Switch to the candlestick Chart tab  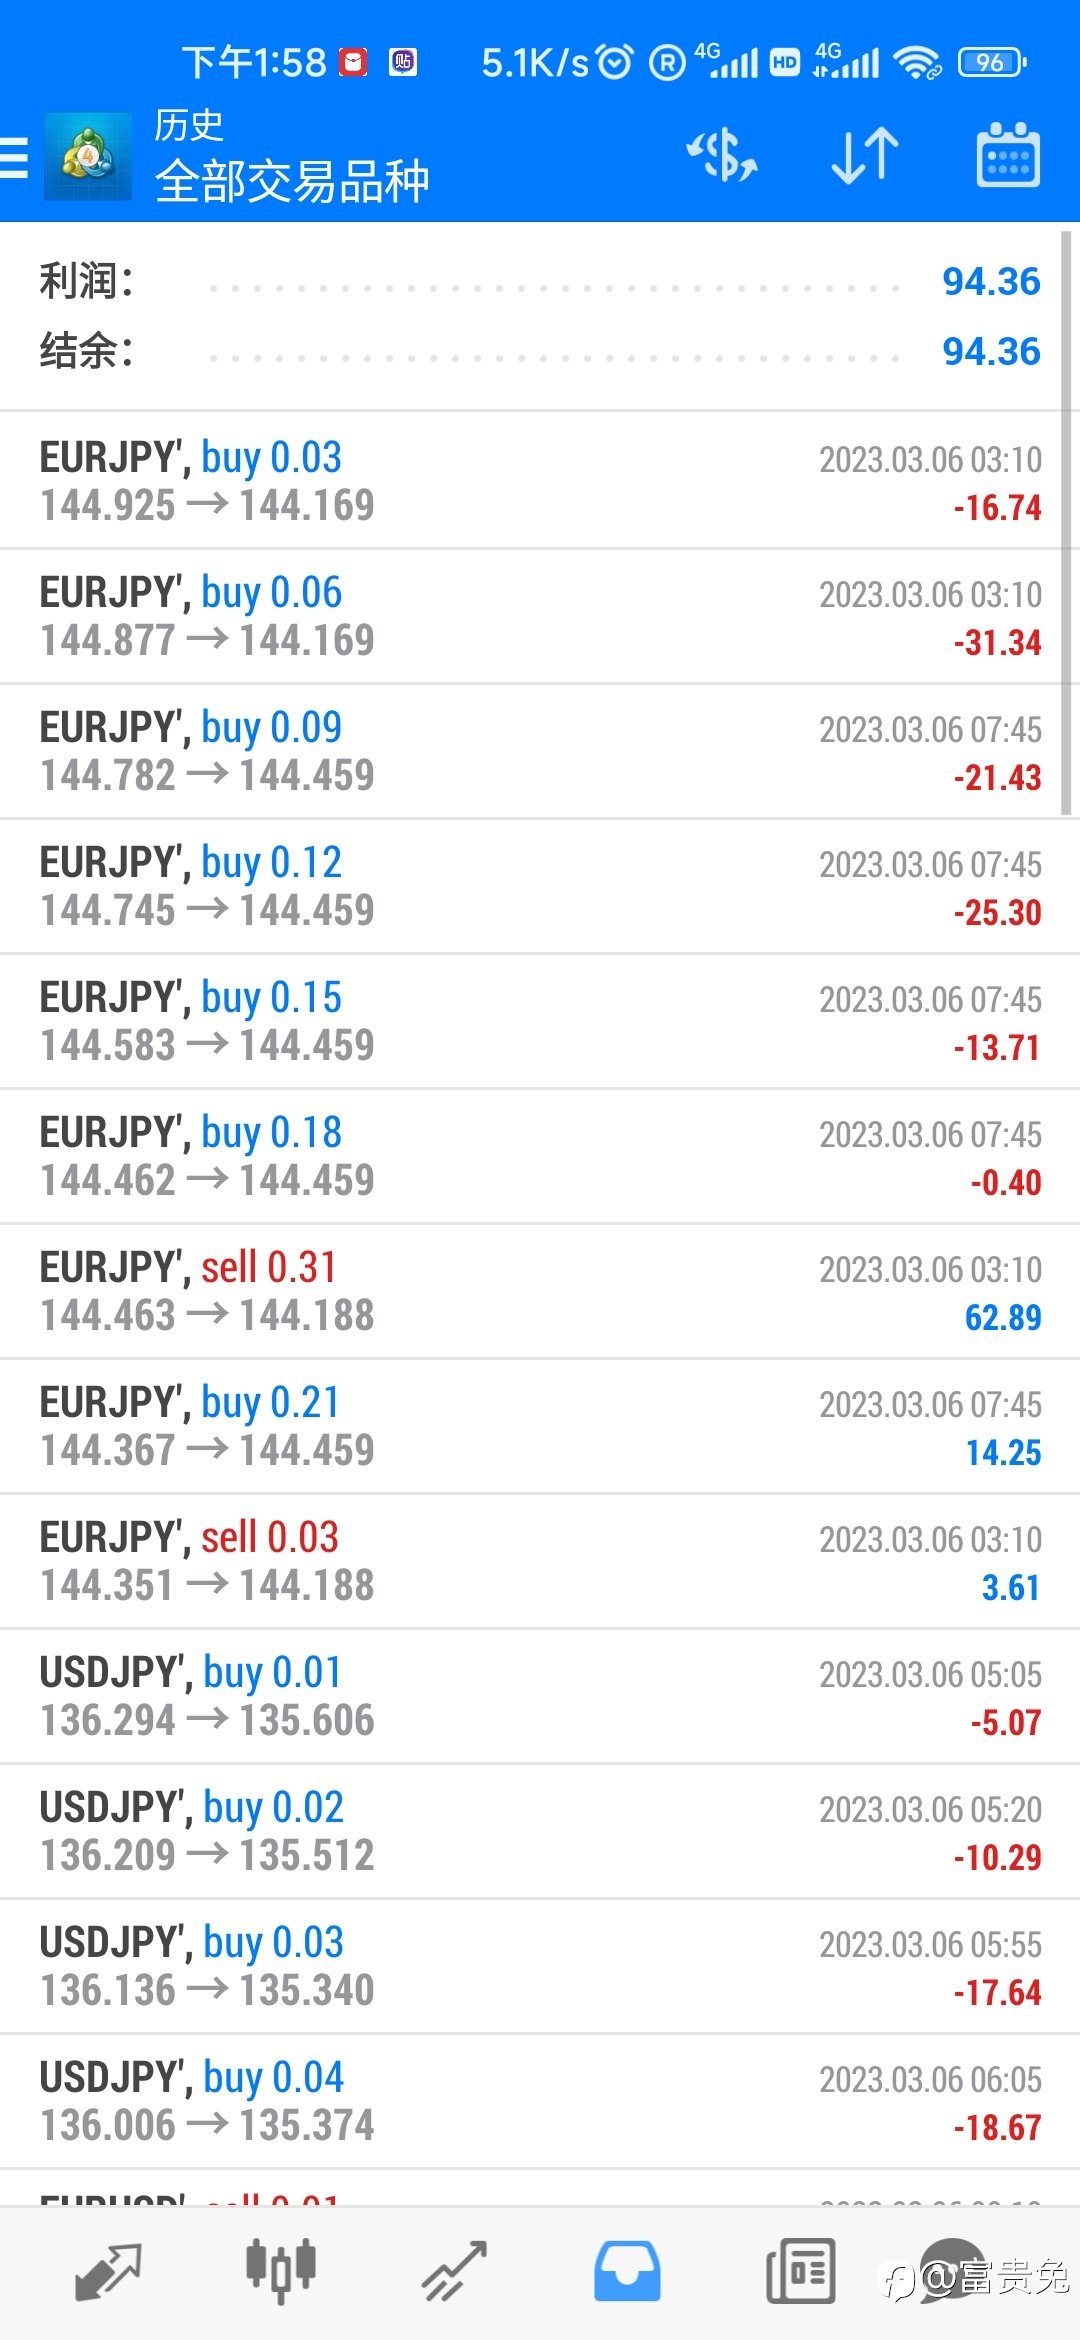(281, 2272)
